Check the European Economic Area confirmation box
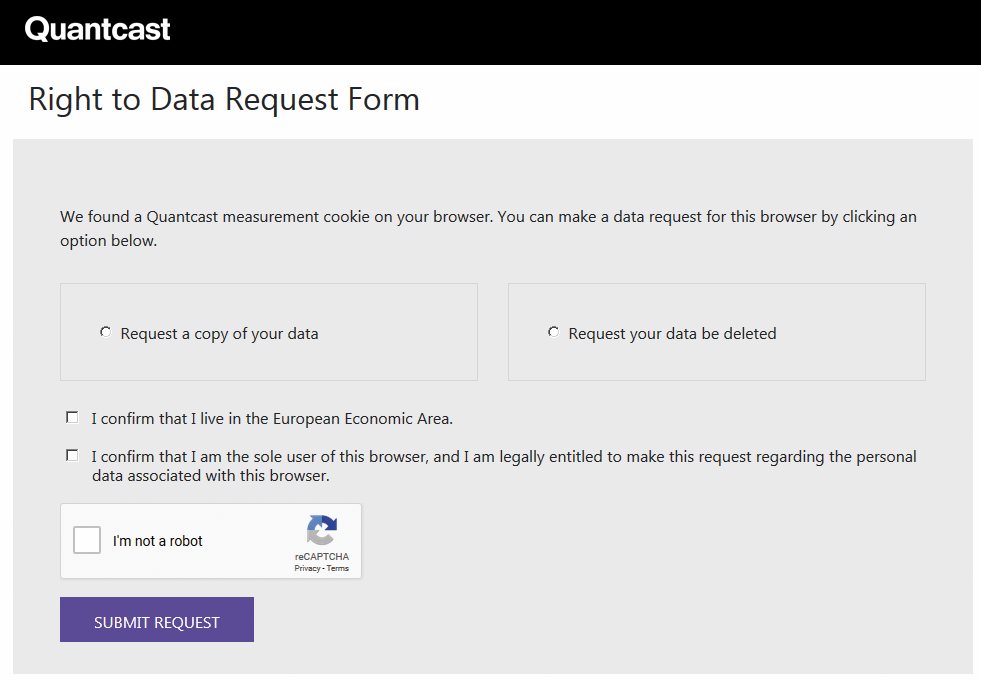 72,417
